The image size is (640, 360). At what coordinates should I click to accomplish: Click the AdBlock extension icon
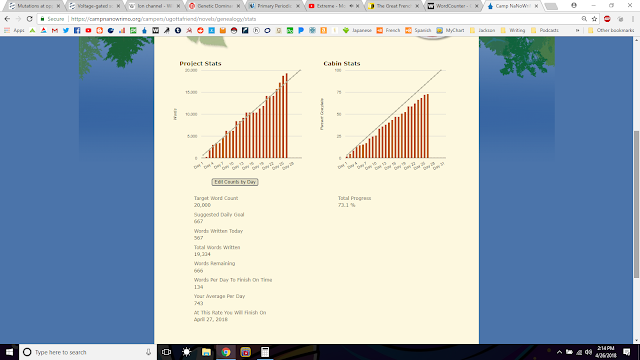coord(607,19)
